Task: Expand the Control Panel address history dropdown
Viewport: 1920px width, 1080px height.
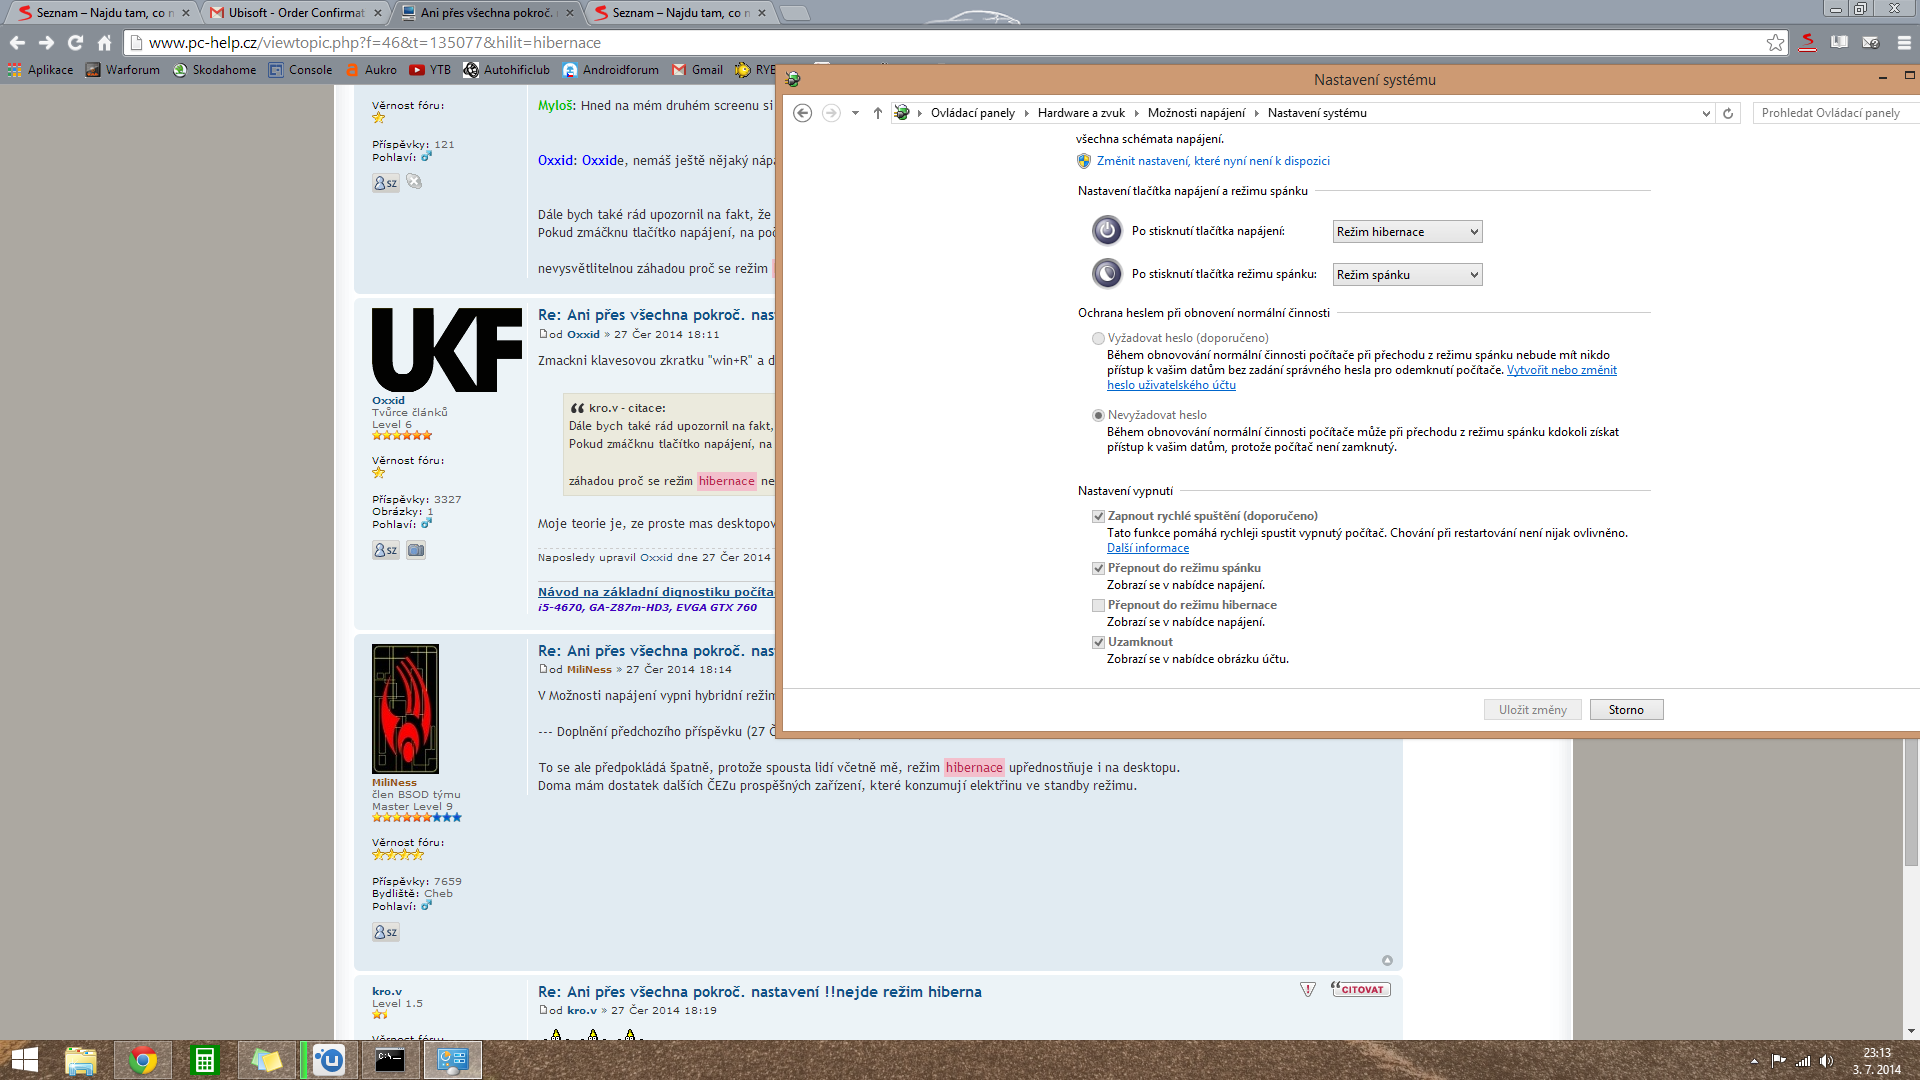Action: (1706, 113)
